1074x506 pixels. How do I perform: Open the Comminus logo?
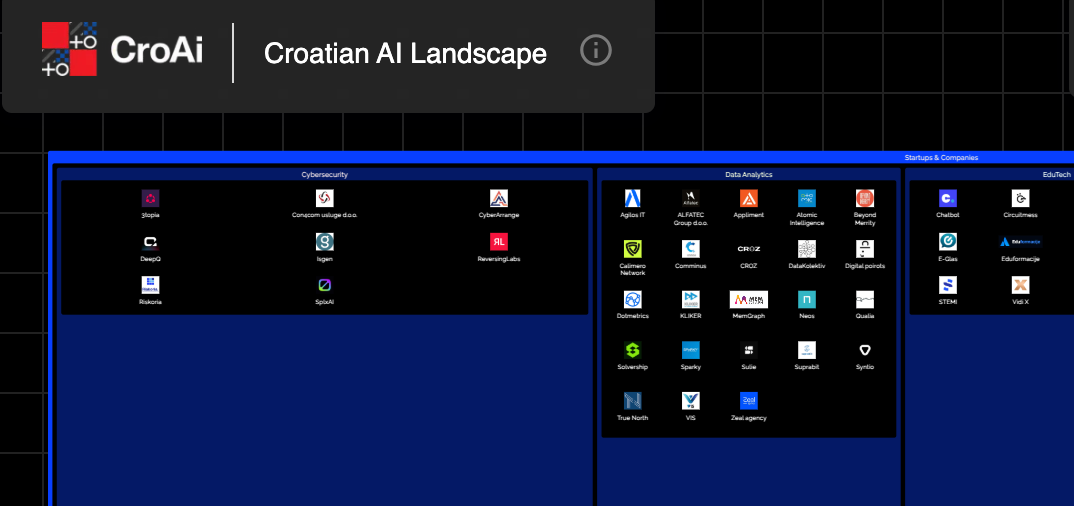click(690, 249)
